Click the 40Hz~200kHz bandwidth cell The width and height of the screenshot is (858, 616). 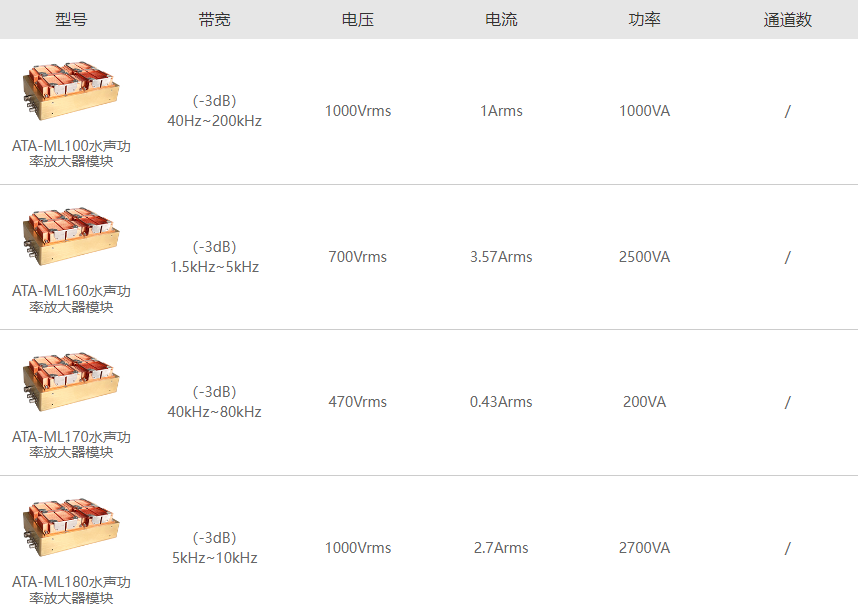click(x=214, y=121)
